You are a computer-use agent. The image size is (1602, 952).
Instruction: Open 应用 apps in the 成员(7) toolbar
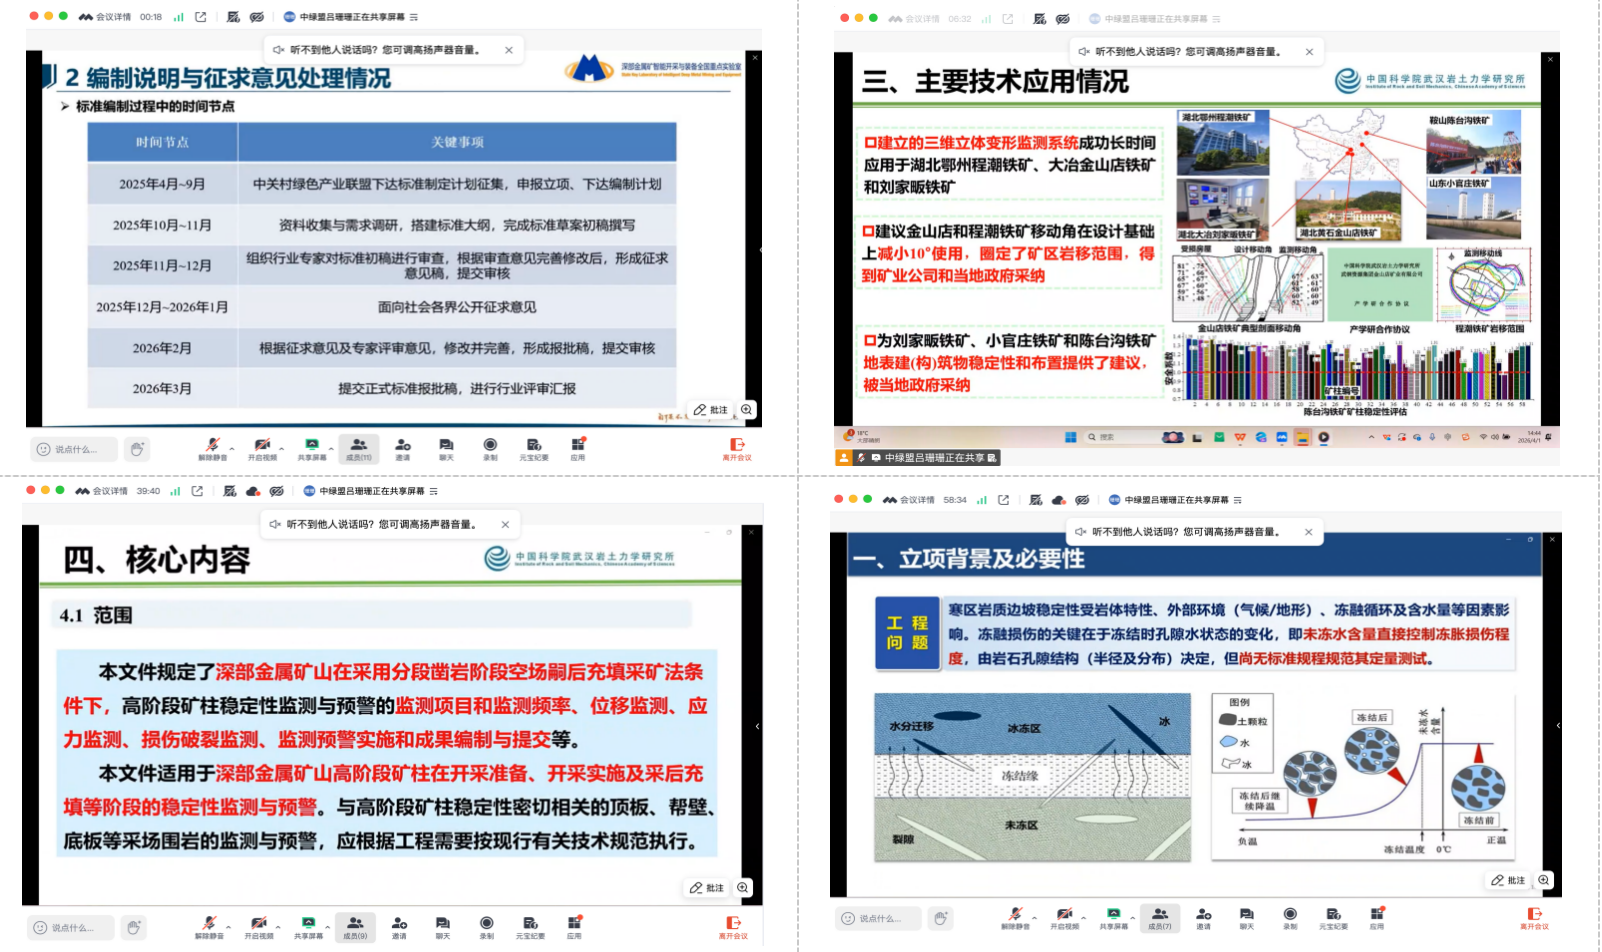pyautogui.click(x=1377, y=917)
